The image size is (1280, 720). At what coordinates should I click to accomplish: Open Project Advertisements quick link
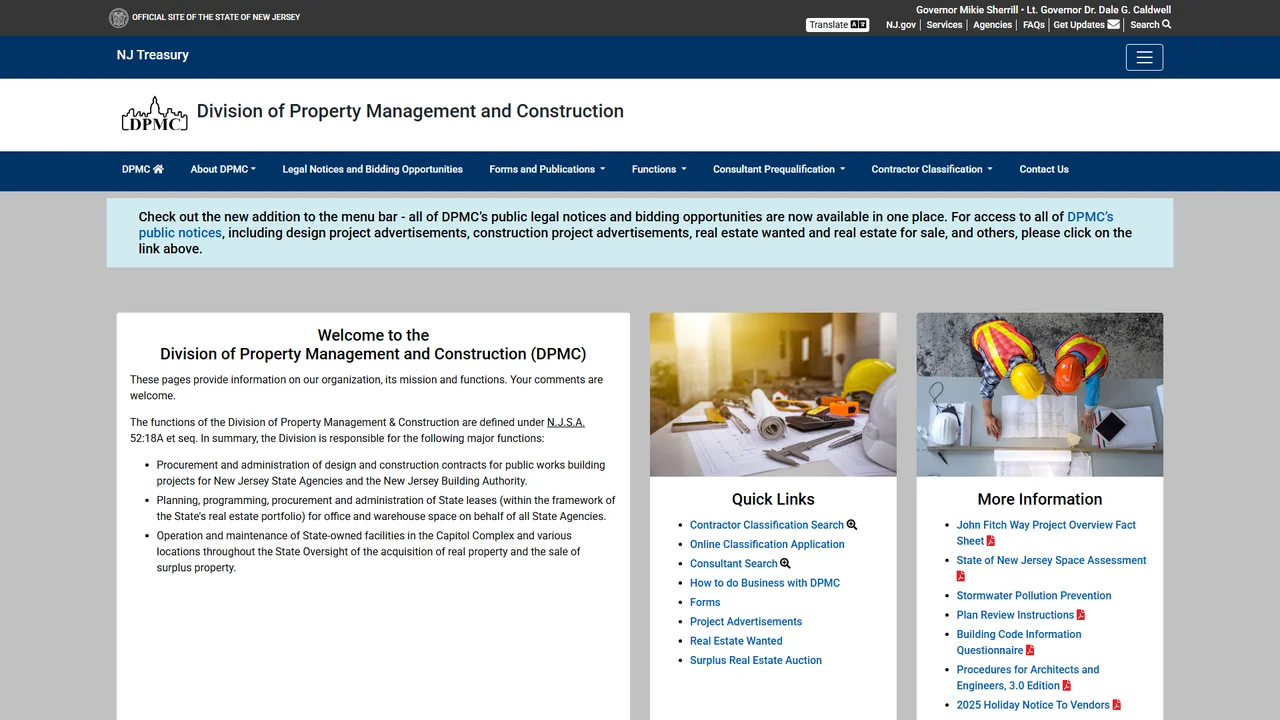coord(746,622)
